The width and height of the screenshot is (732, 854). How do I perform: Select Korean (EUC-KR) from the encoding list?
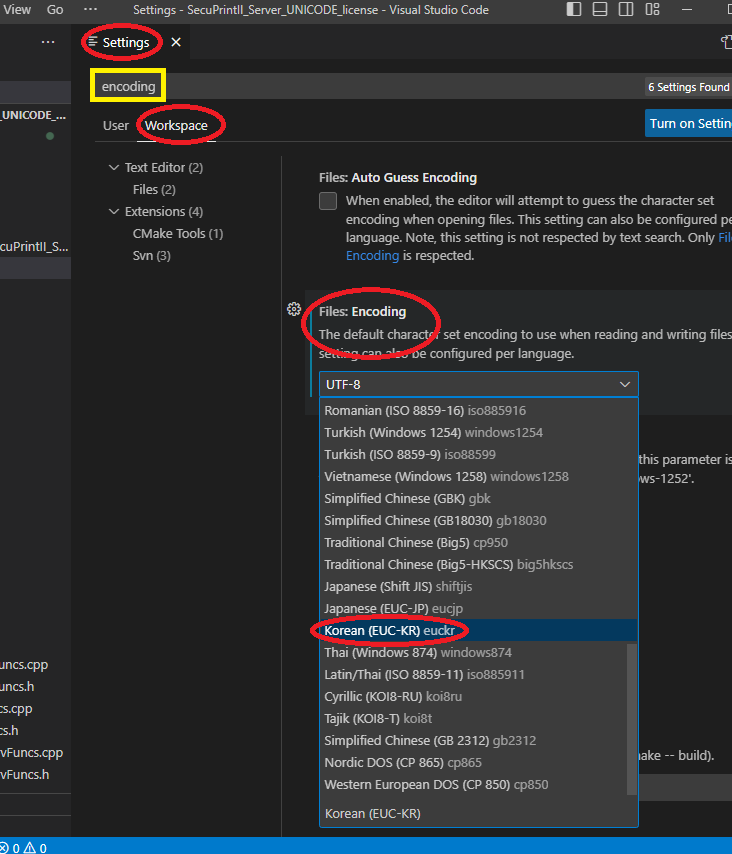pos(390,630)
